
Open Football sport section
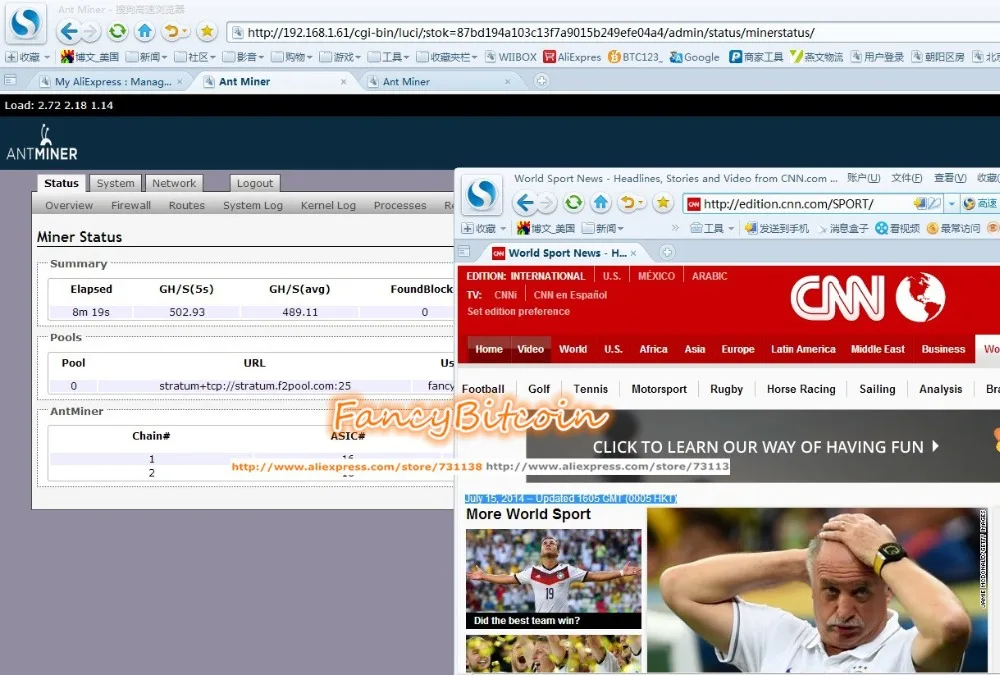click(483, 389)
